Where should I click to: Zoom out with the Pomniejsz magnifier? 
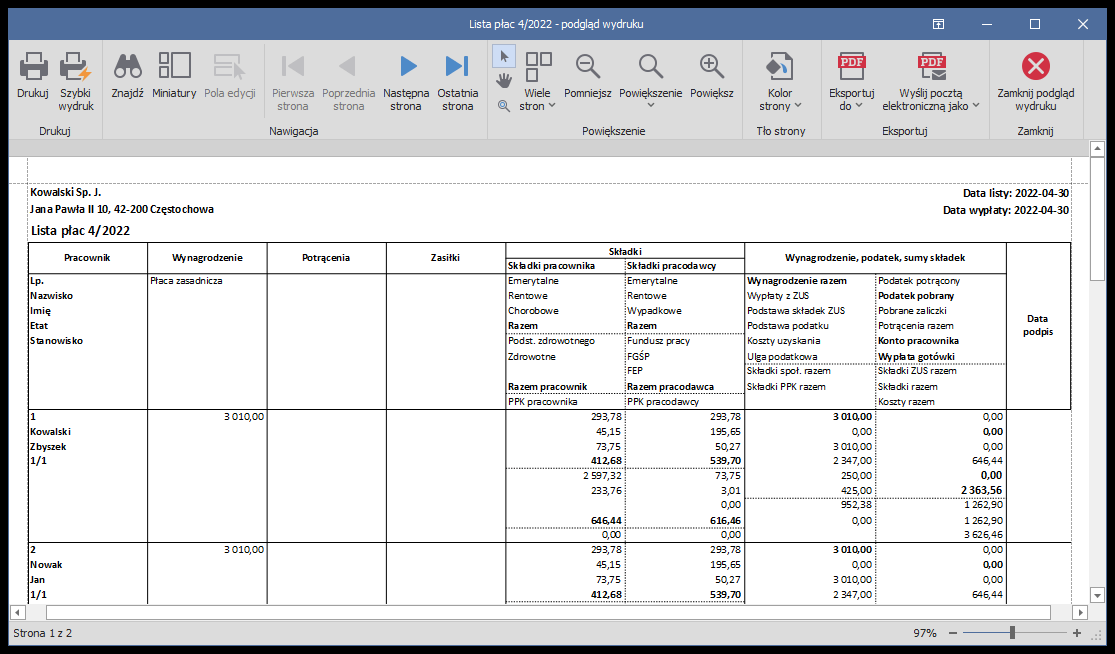tap(588, 68)
